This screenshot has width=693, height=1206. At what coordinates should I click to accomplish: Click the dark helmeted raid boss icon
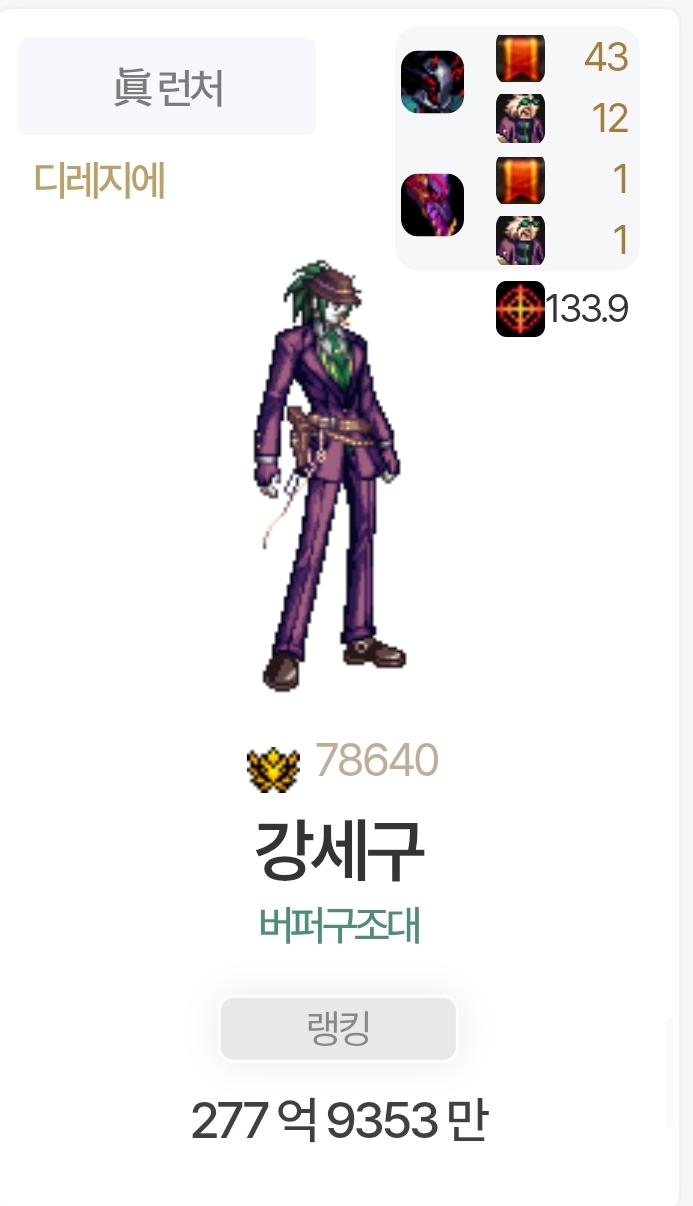(432, 82)
